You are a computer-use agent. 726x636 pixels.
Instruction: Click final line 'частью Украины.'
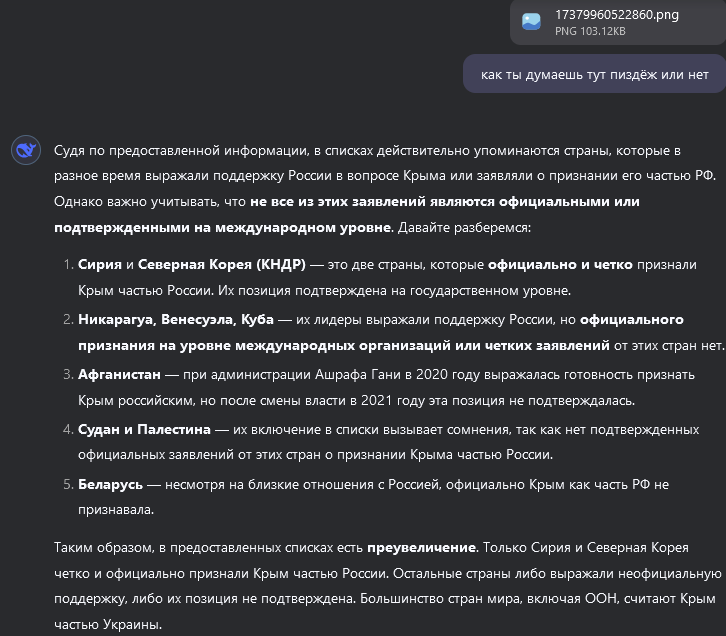pyautogui.click(x=108, y=624)
